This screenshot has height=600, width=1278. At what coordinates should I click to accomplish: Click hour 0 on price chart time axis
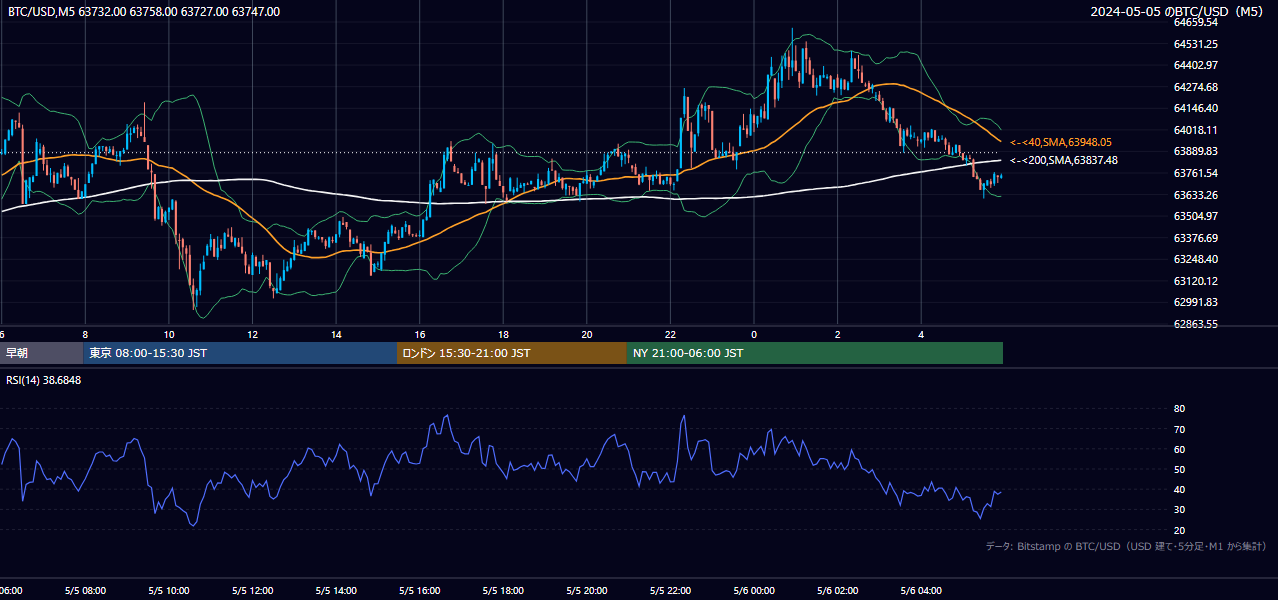(x=754, y=334)
